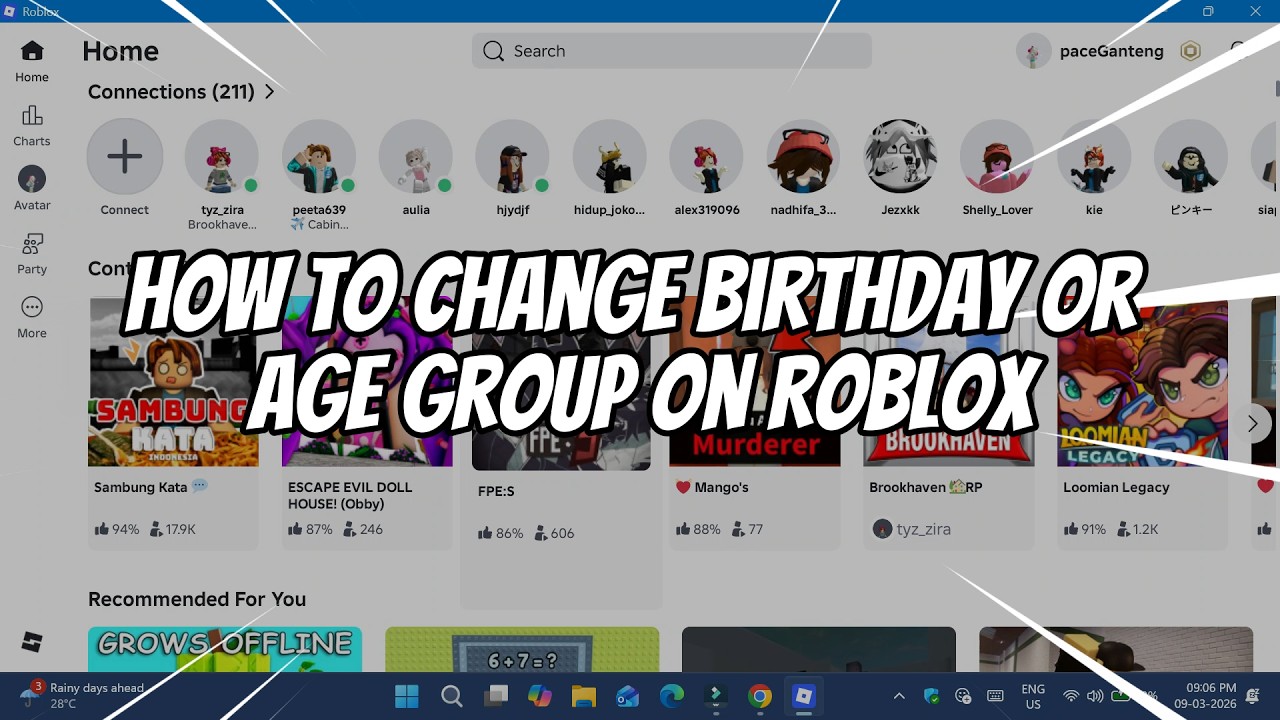
Task: Switch to Roblox taskbar icon
Action: pos(804,696)
